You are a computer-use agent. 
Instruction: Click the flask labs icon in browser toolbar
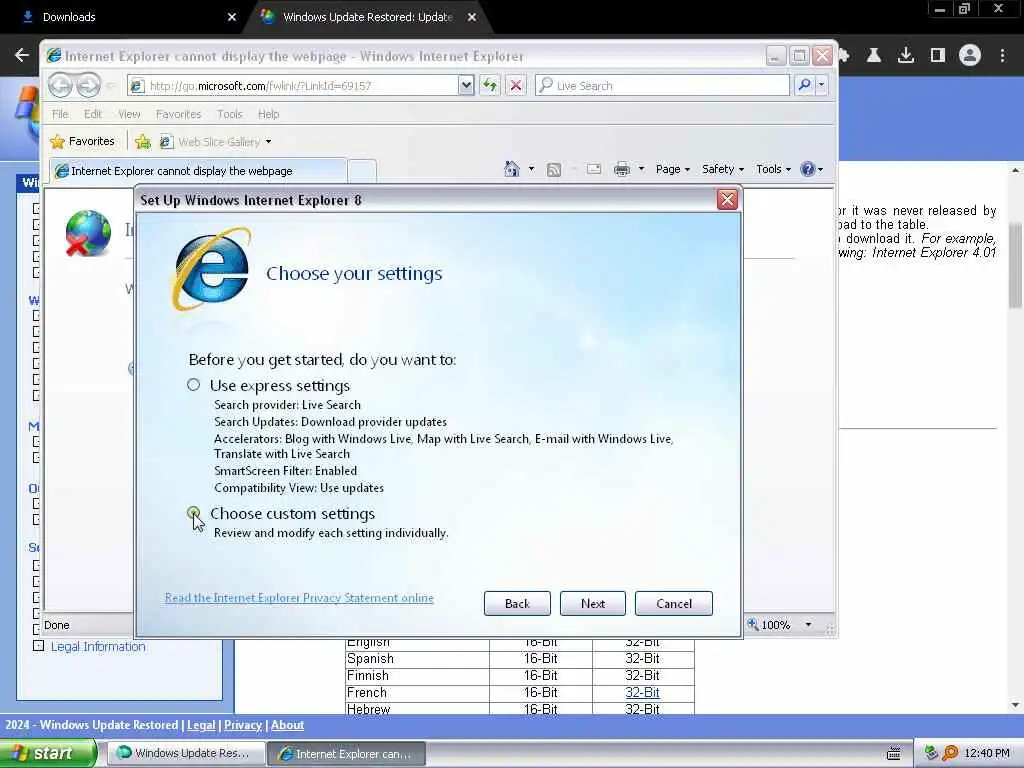tap(874, 56)
